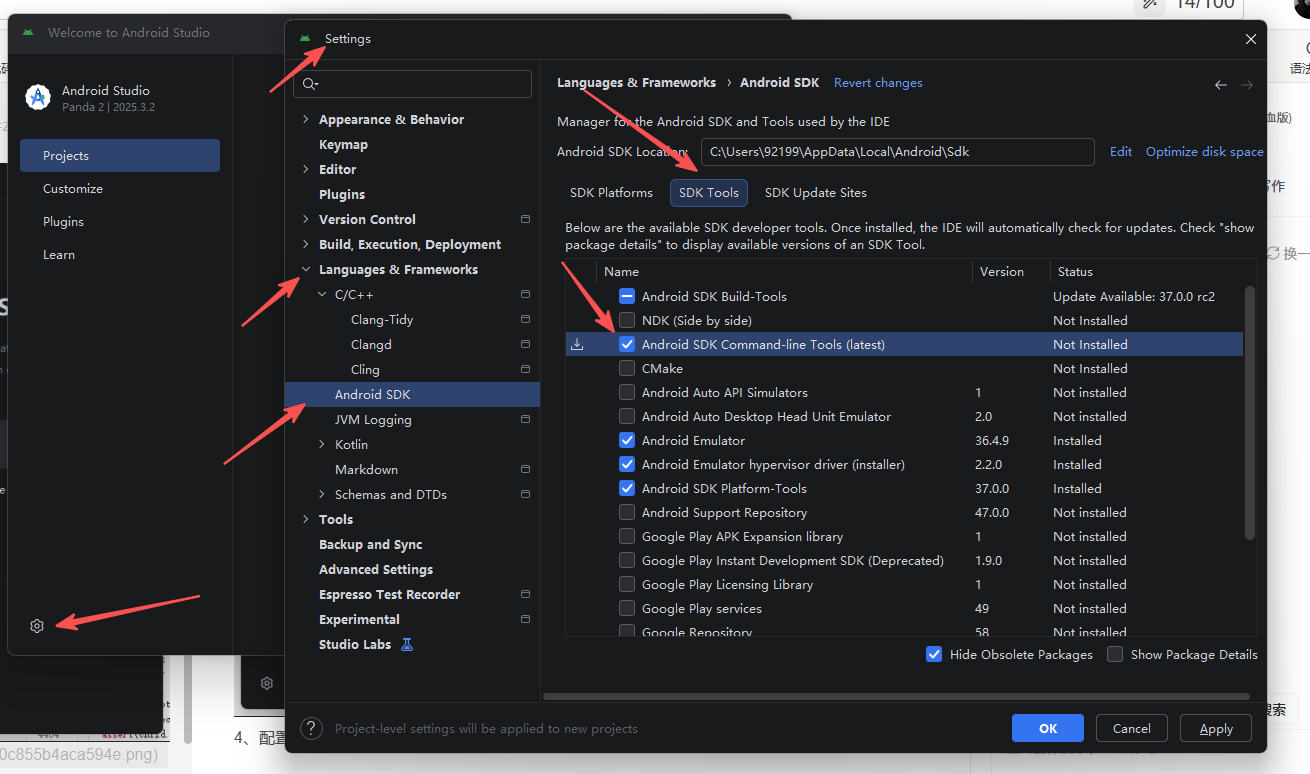1310x774 pixels.
Task: Expand Build, Execution, Deployment
Action: click(x=306, y=245)
